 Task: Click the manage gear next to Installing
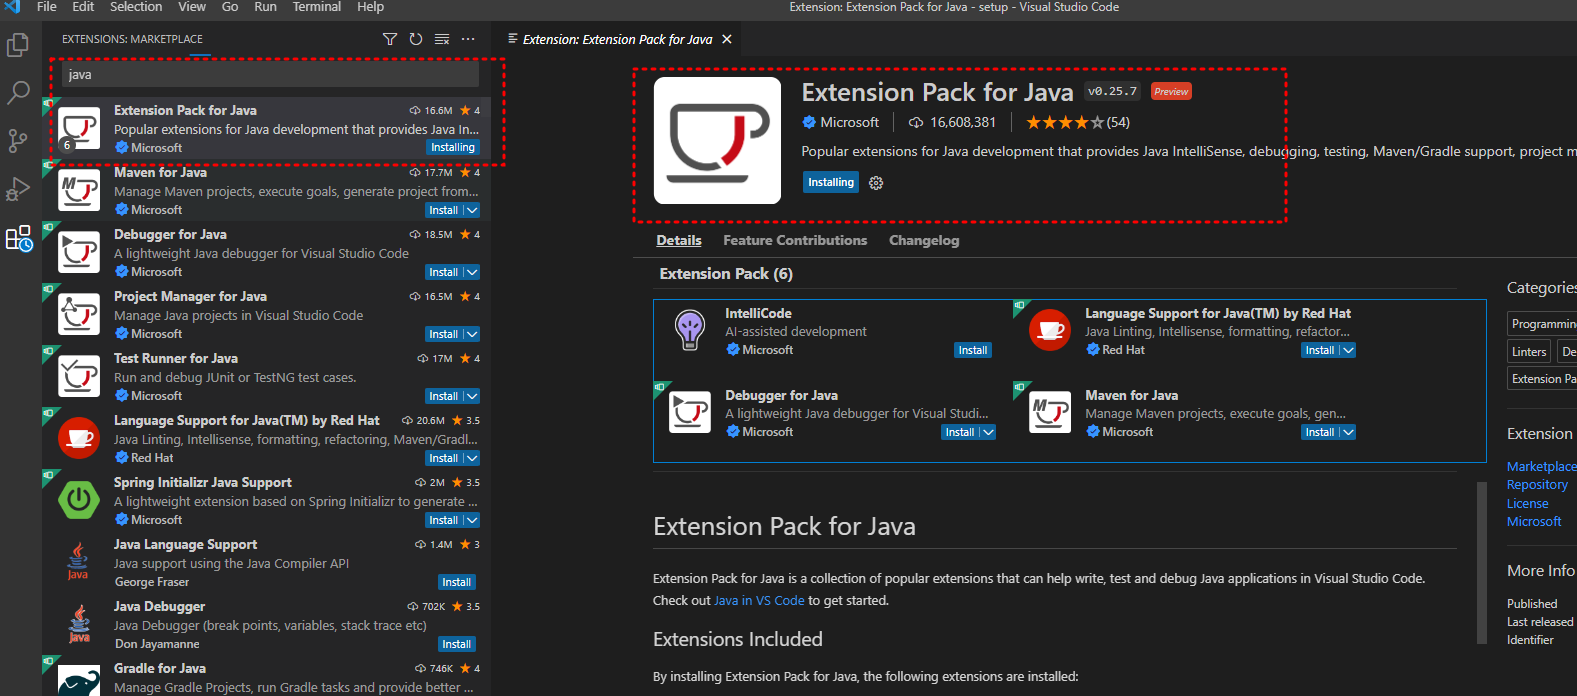point(876,183)
